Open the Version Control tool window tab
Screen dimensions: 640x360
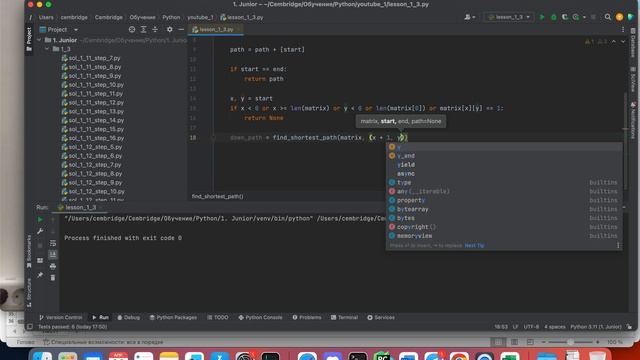pos(60,317)
